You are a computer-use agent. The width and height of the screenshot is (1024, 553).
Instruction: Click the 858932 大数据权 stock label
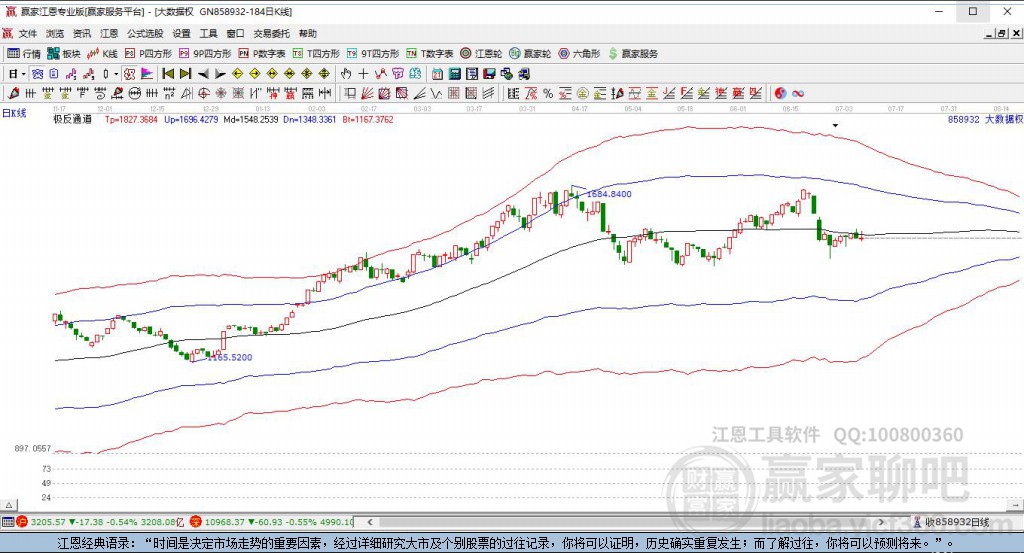point(985,119)
